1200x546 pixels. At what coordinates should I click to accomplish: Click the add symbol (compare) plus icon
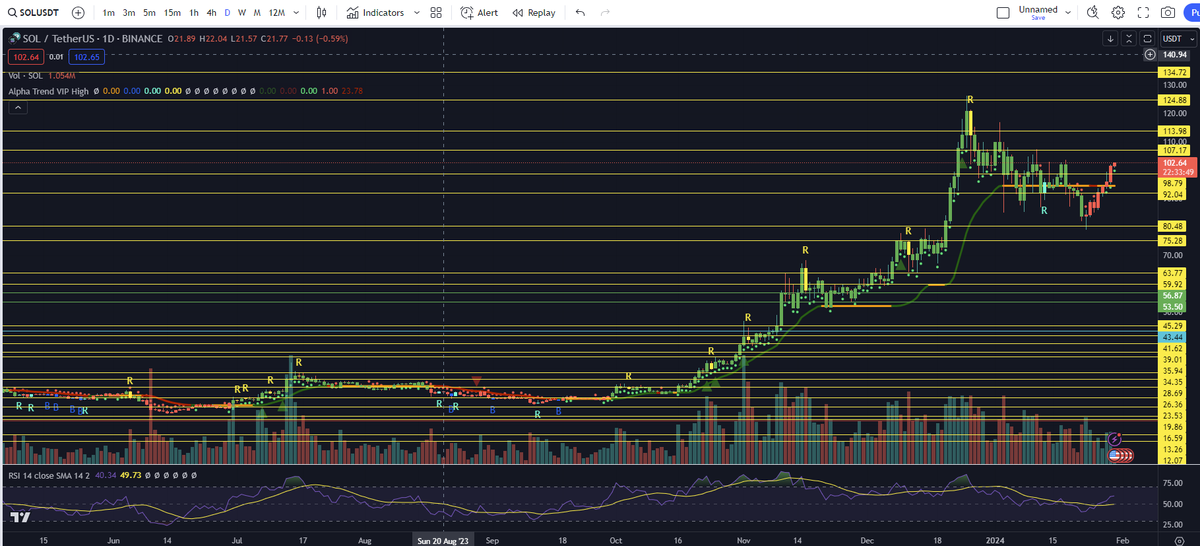click(x=78, y=13)
